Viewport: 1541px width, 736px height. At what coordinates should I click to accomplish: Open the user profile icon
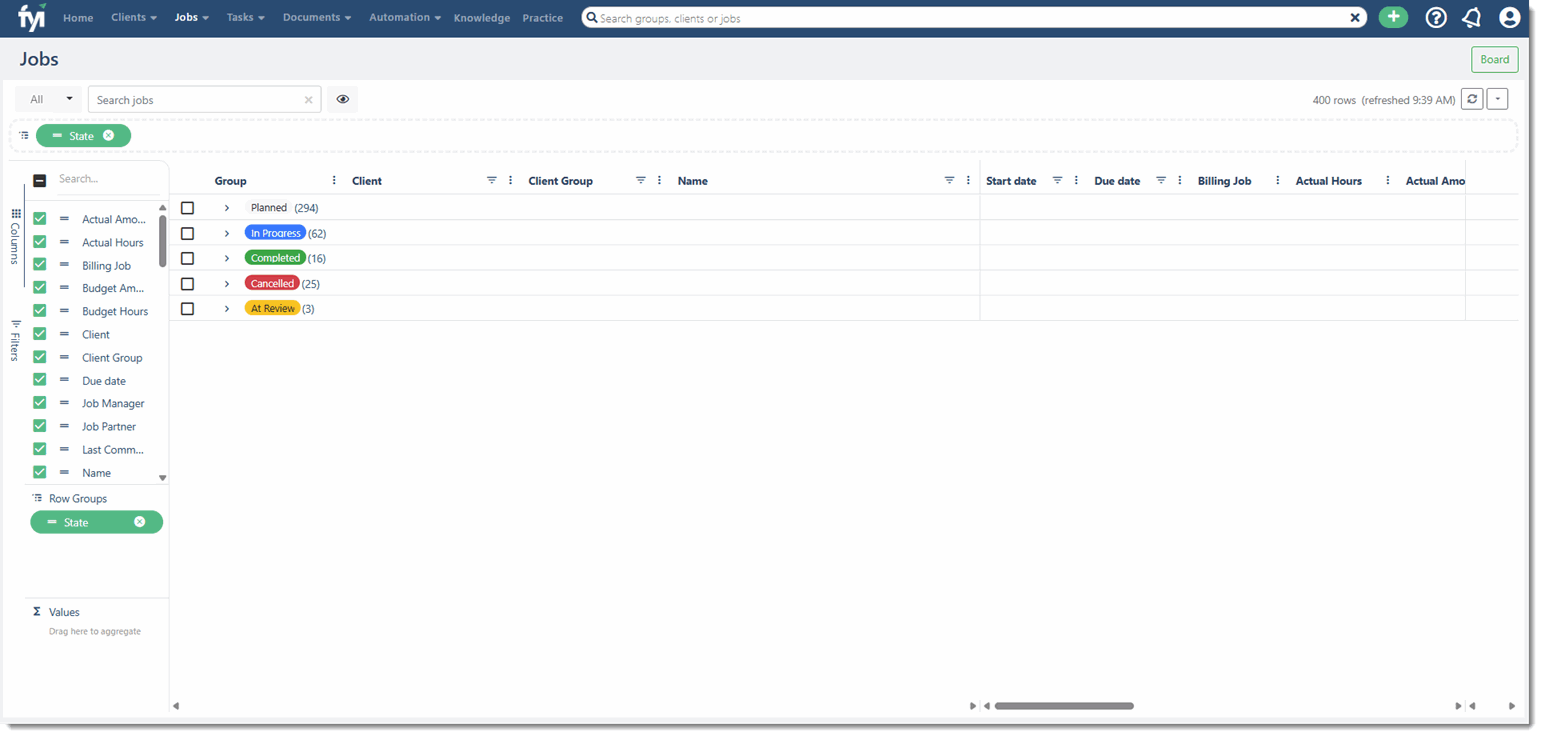pyautogui.click(x=1509, y=17)
